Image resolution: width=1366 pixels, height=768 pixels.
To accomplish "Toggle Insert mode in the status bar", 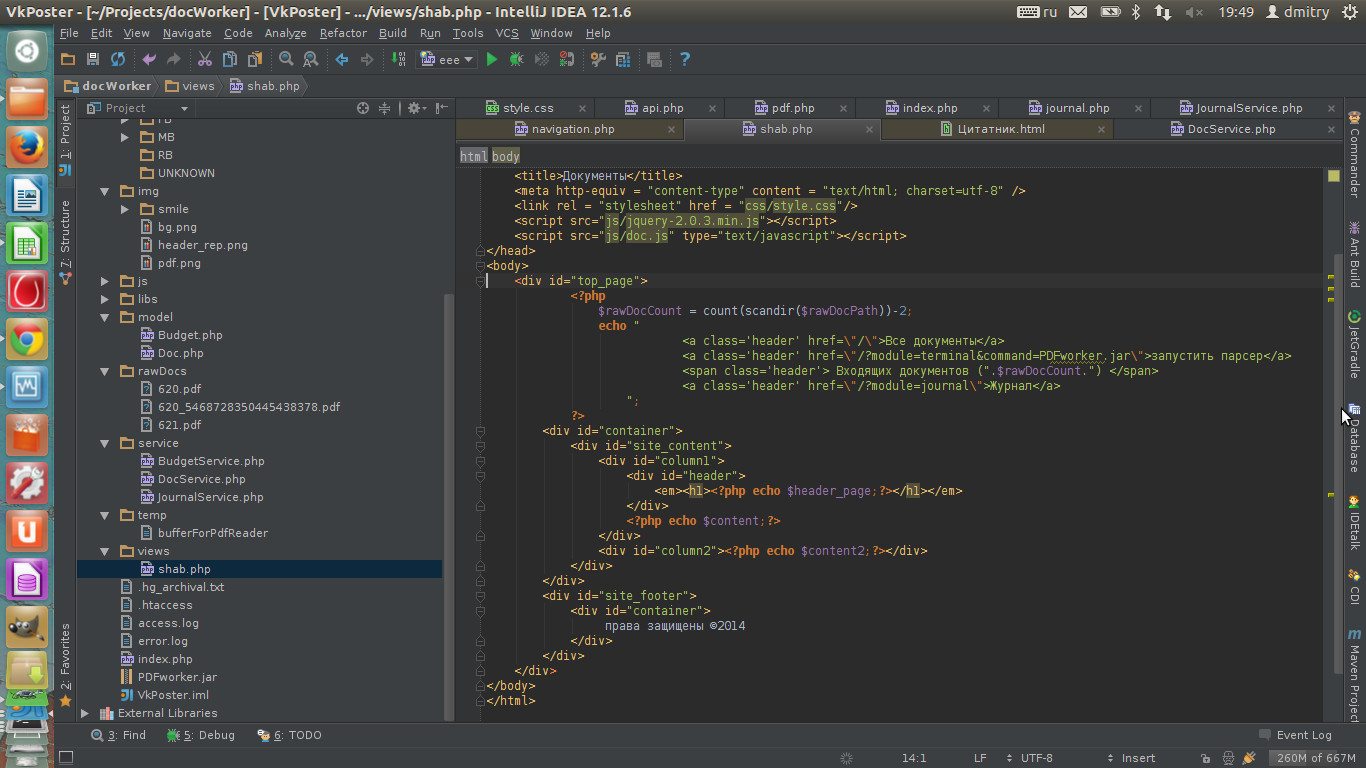I will pos(1138,758).
